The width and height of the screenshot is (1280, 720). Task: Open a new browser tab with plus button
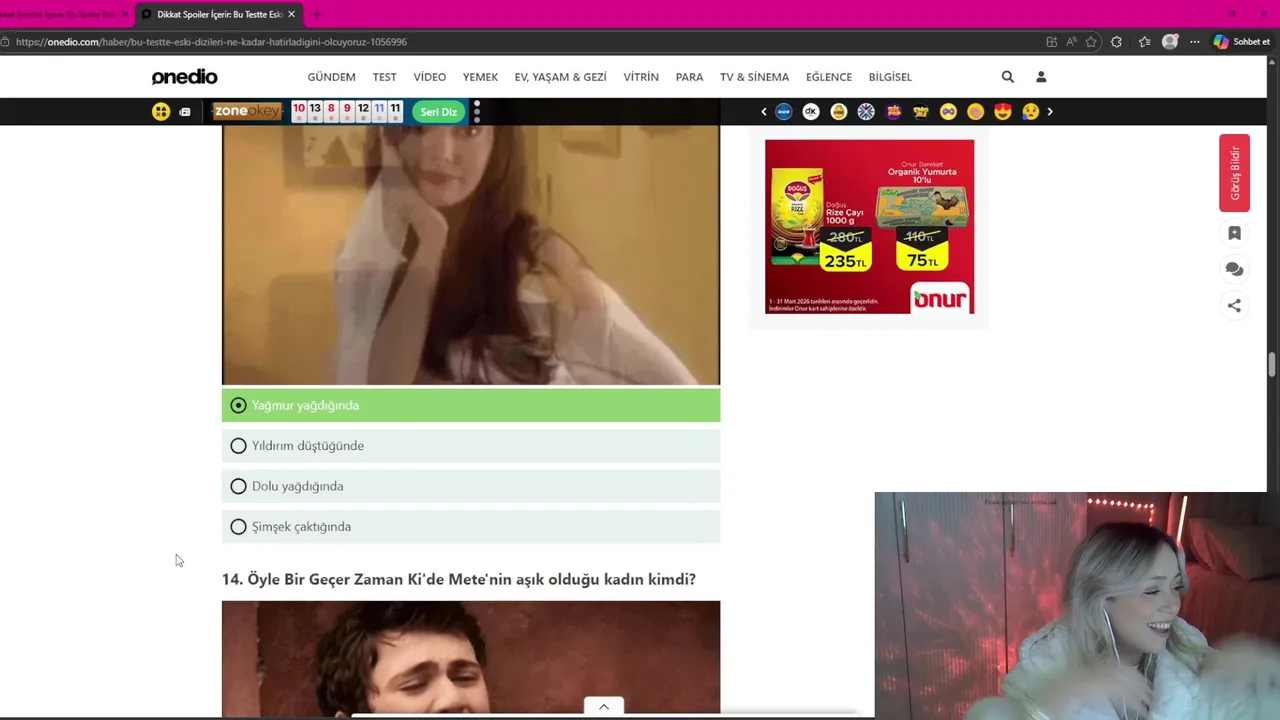(316, 14)
